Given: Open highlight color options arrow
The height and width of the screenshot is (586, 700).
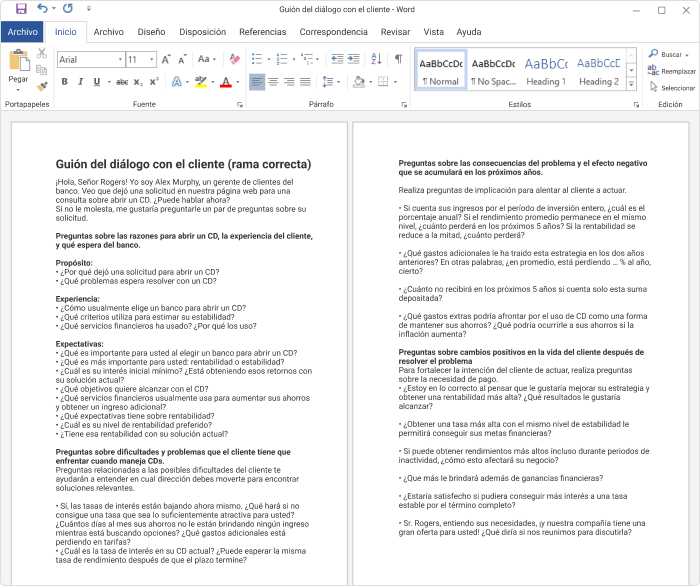Looking at the screenshot, I should (212, 82).
